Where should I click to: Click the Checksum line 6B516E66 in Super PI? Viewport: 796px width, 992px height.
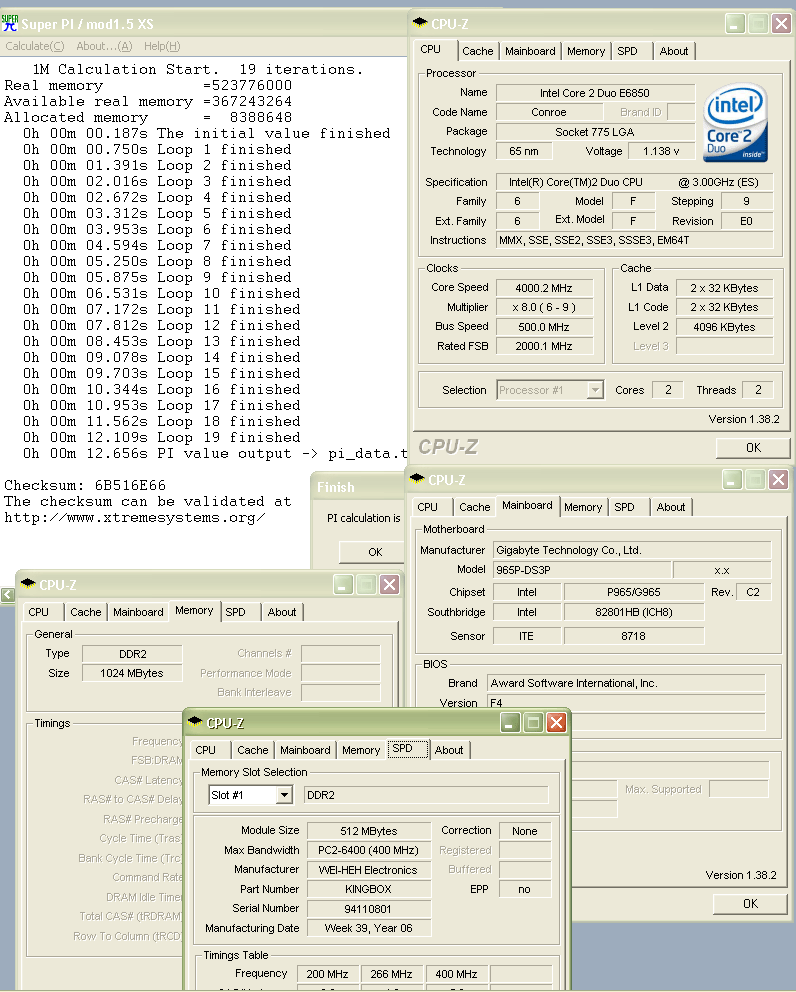(85, 485)
